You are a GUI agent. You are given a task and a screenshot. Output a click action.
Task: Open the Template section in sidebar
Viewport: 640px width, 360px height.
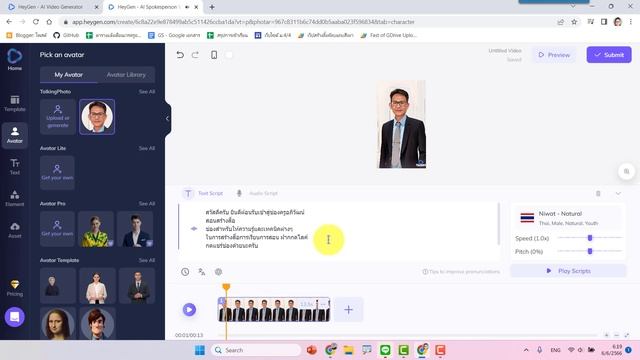[x=15, y=103]
